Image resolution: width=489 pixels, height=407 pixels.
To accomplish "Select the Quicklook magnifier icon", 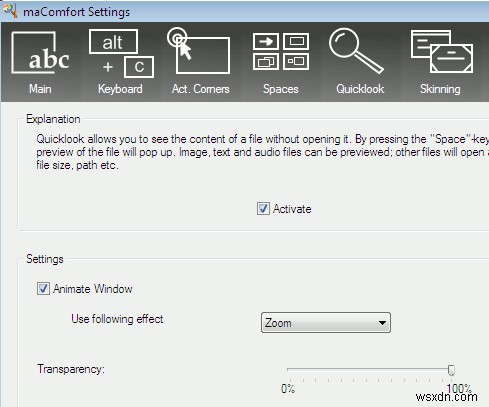I will point(356,51).
